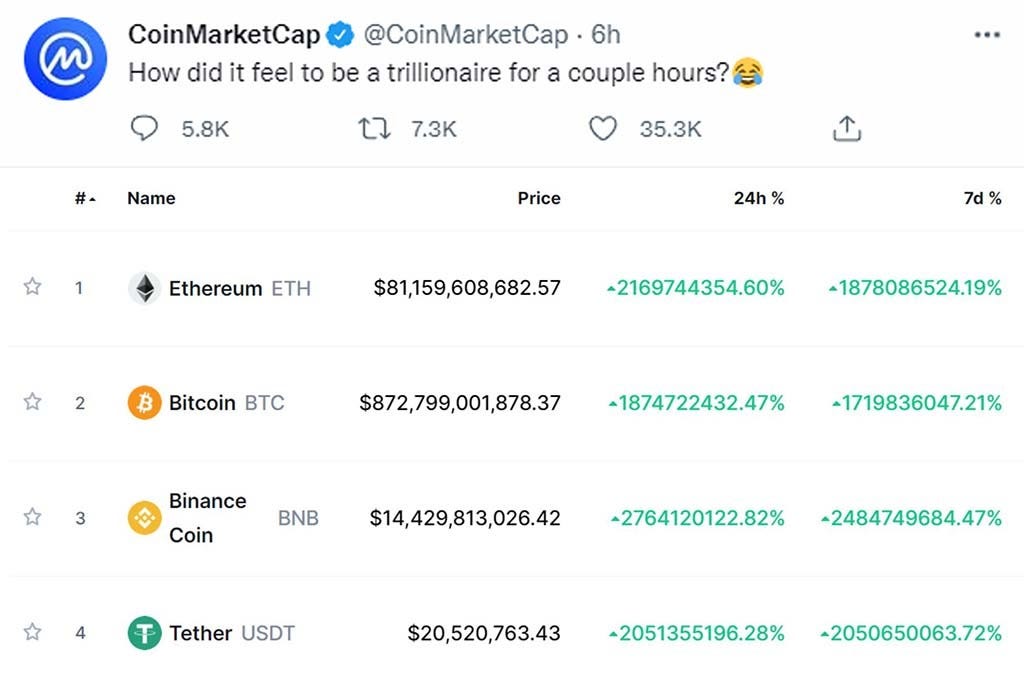This screenshot has height=680, width=1024.
Task: Open the Bitcoin BTC name link
Action: [x=226, y=402]
